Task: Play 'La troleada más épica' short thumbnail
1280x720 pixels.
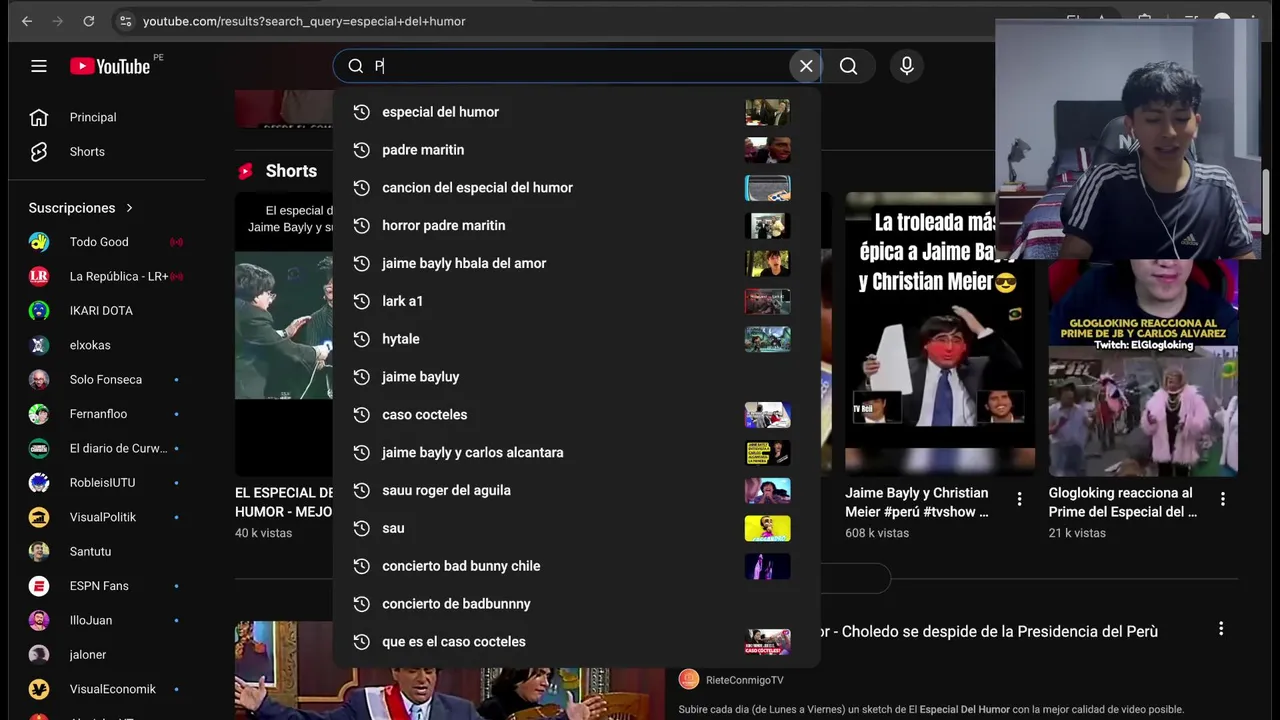Action: (940, 334)
